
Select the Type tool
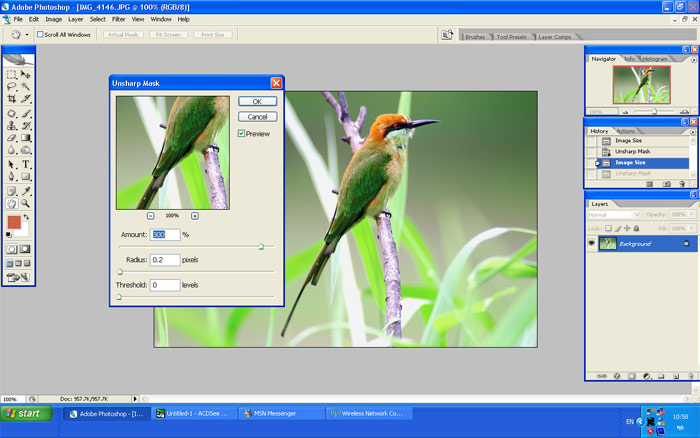[x=25, y=165]
